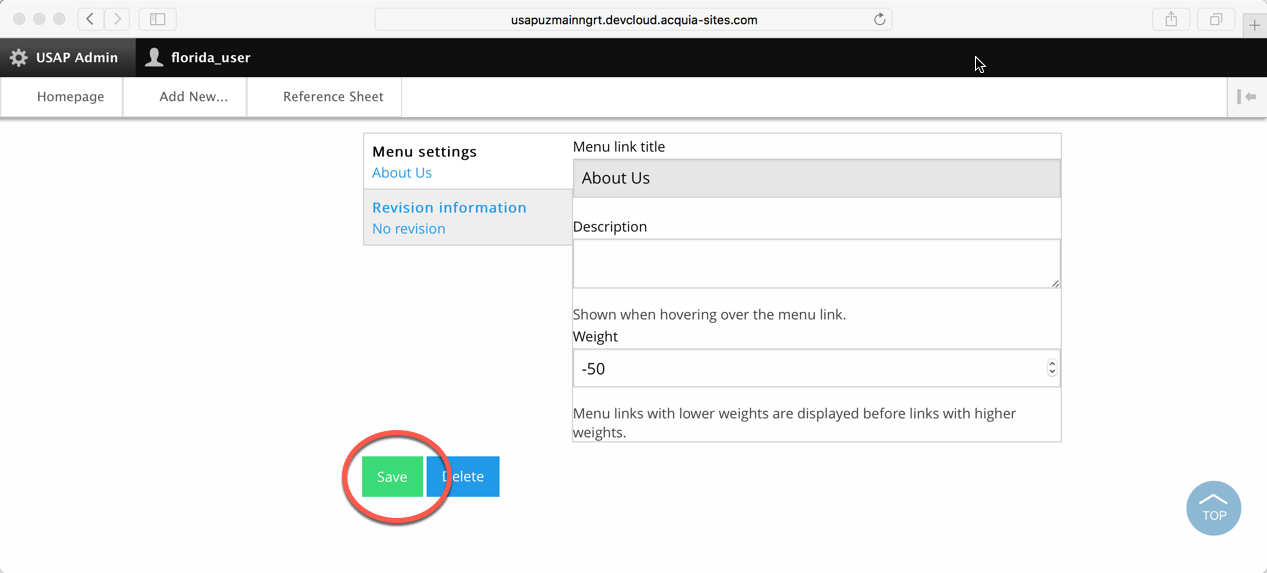Open the Reference Sheet menu item

(x=333, y=97)
